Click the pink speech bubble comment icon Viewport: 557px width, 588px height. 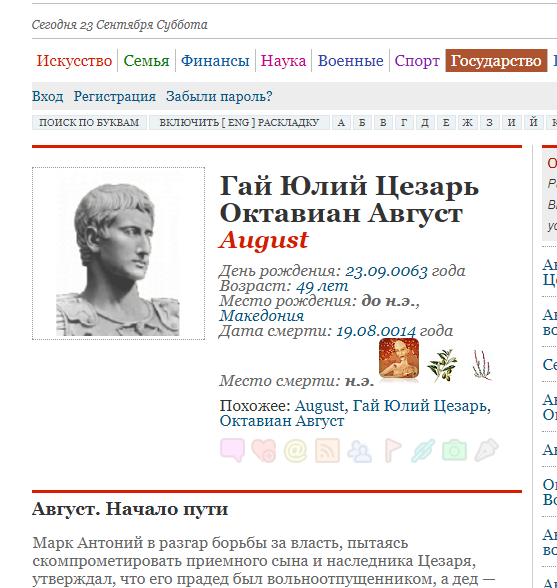tap(233, 450)
